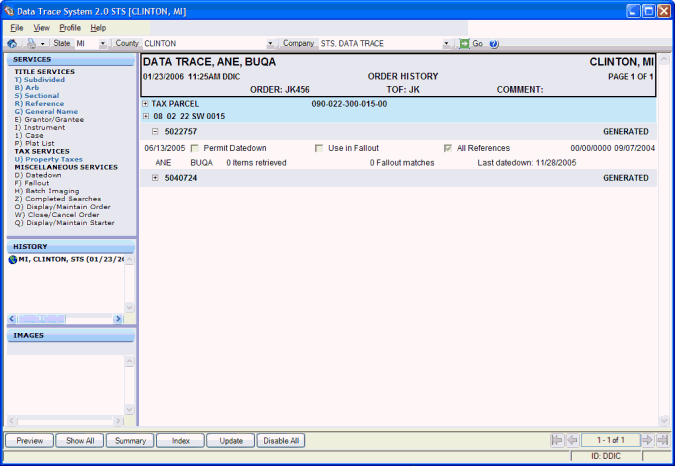
Task: Open Display/Maintain Starter
Action: (65, 223)
